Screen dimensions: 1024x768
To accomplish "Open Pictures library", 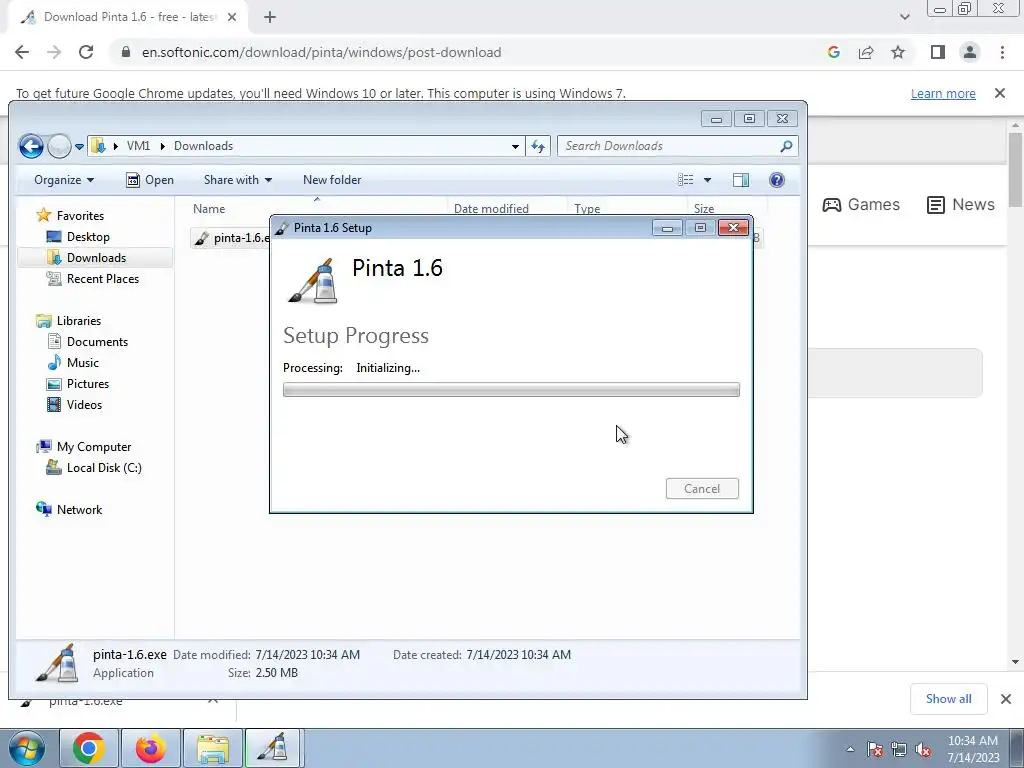I will click(88, 384).
